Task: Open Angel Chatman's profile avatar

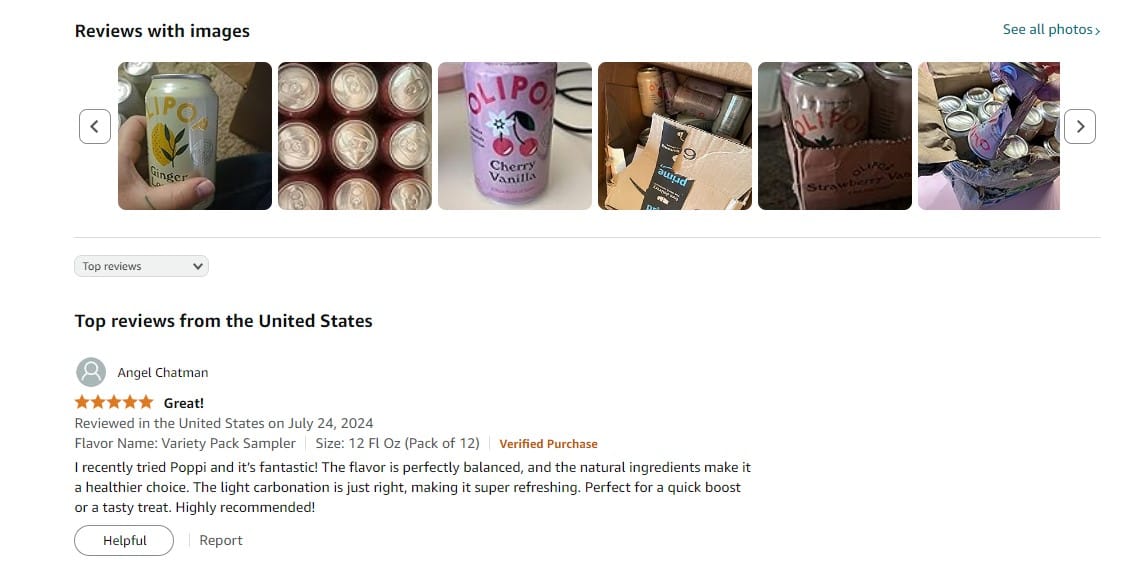Action: 91,372
